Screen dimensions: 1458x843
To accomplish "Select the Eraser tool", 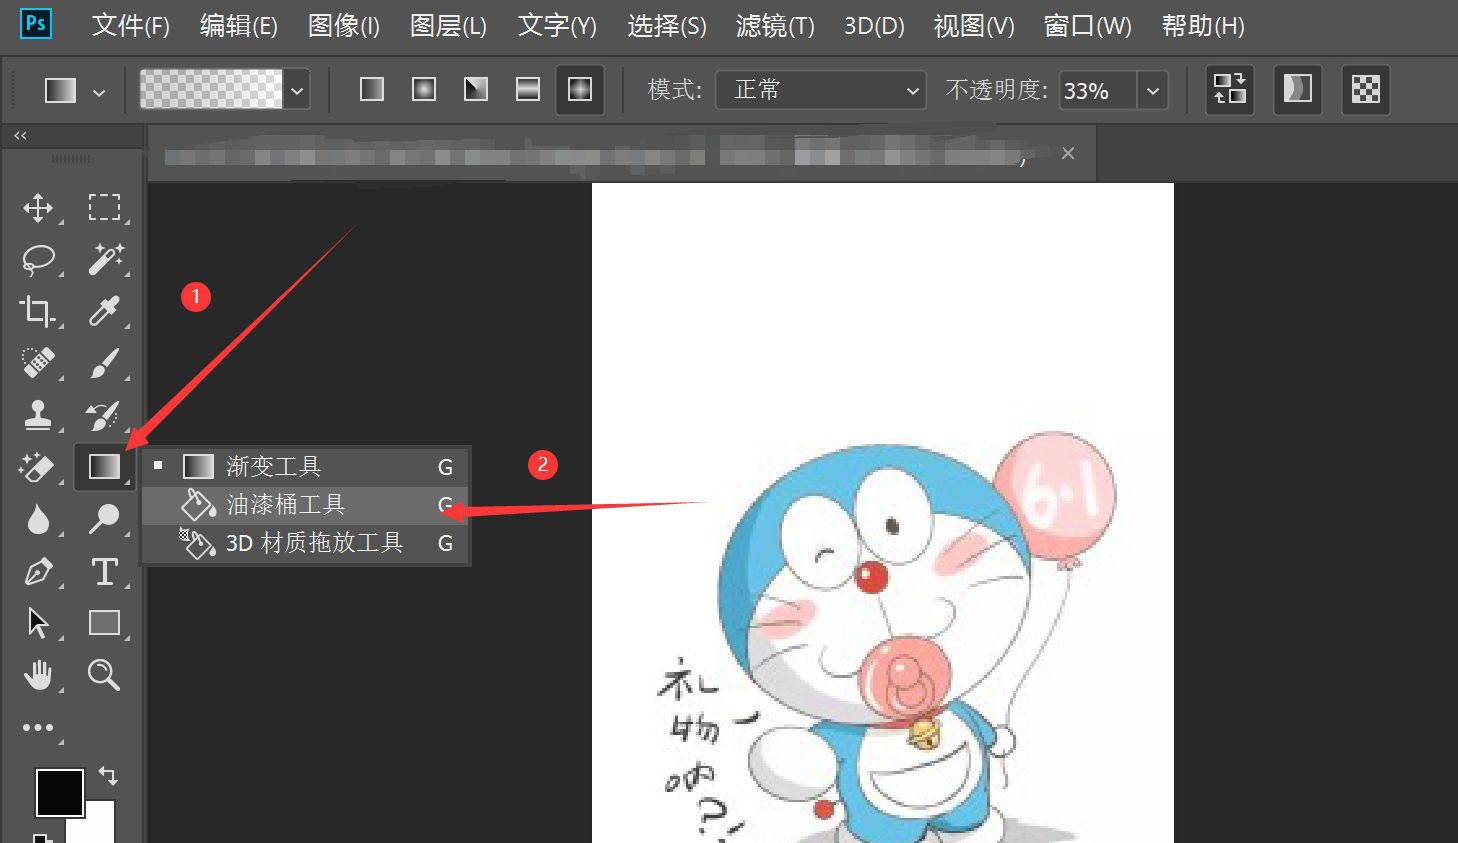I will click(x=37, y=467).
